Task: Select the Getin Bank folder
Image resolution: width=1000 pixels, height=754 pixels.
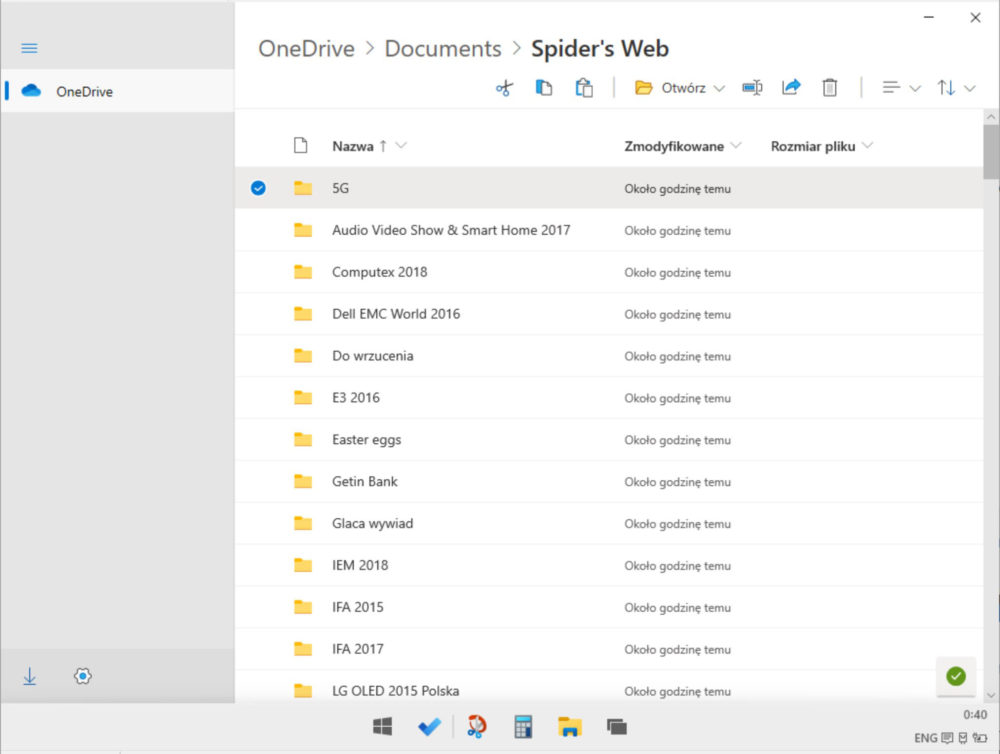Action: coord(365,482)
